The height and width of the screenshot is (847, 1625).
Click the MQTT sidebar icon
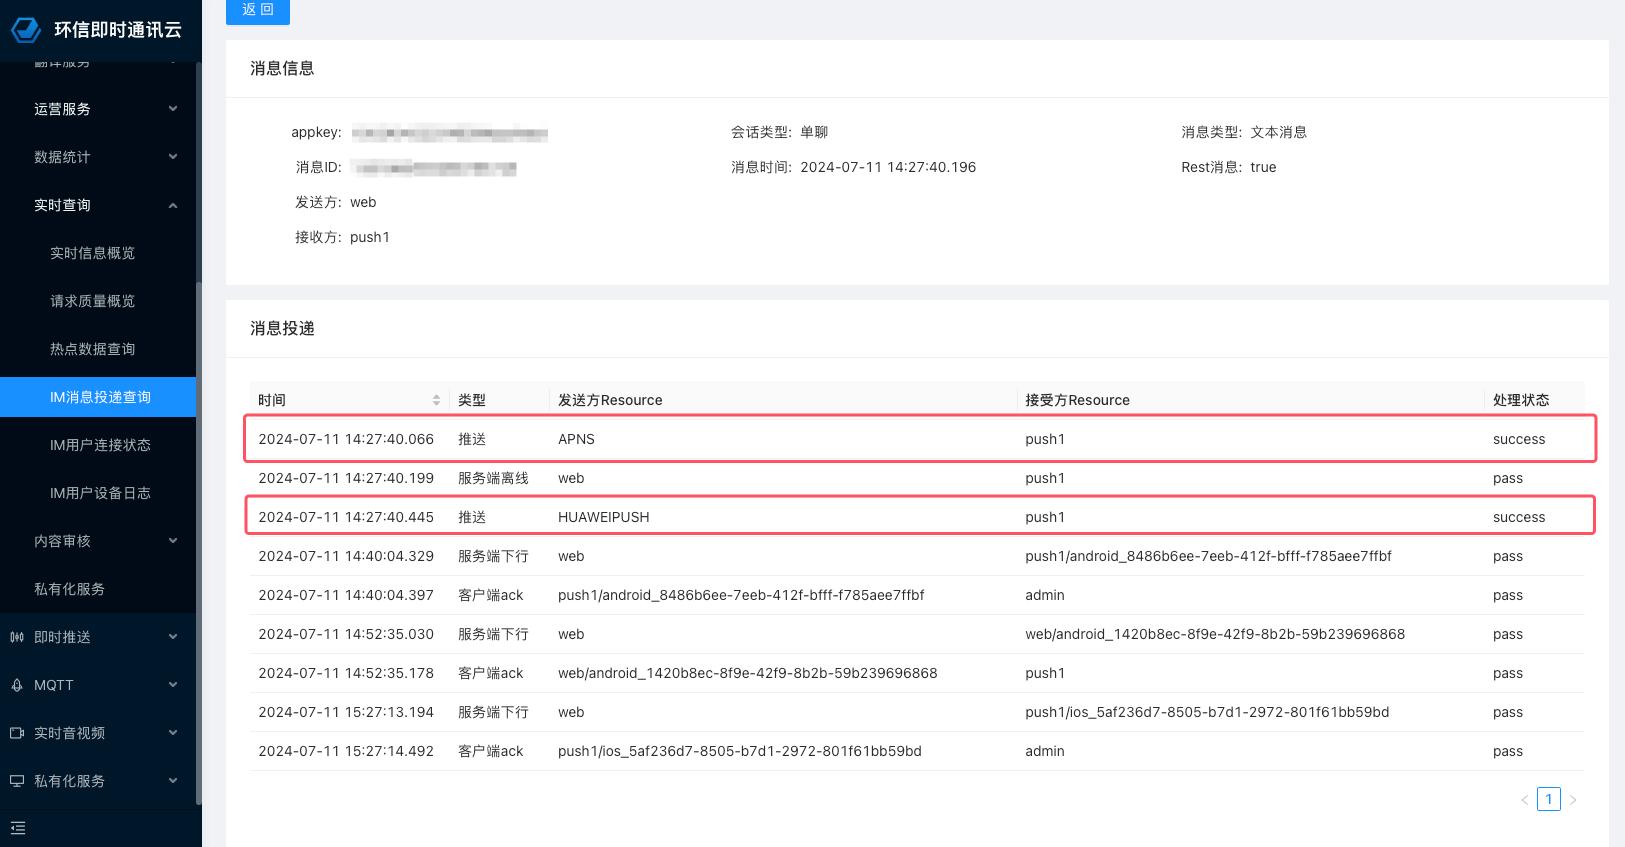coord(17,685)
